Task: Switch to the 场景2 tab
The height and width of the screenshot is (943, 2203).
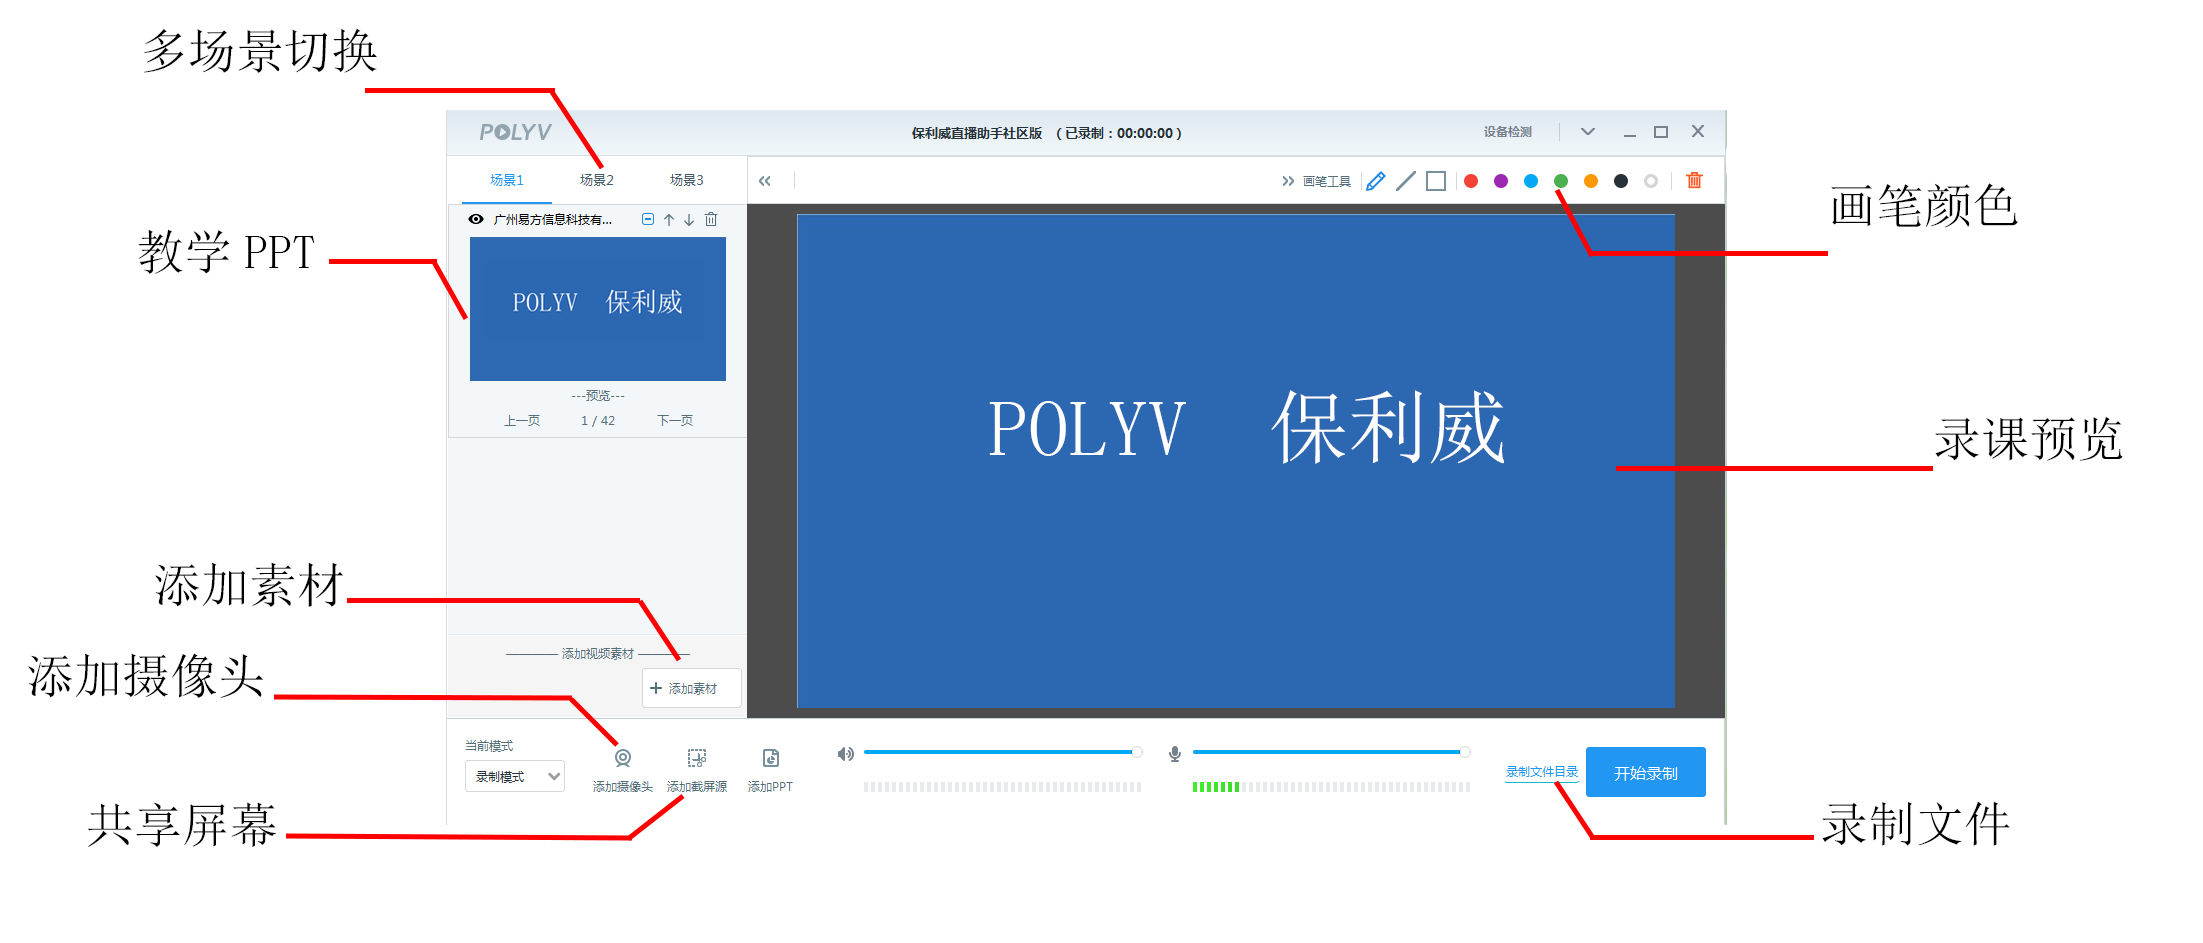Action: coord(596,180)
